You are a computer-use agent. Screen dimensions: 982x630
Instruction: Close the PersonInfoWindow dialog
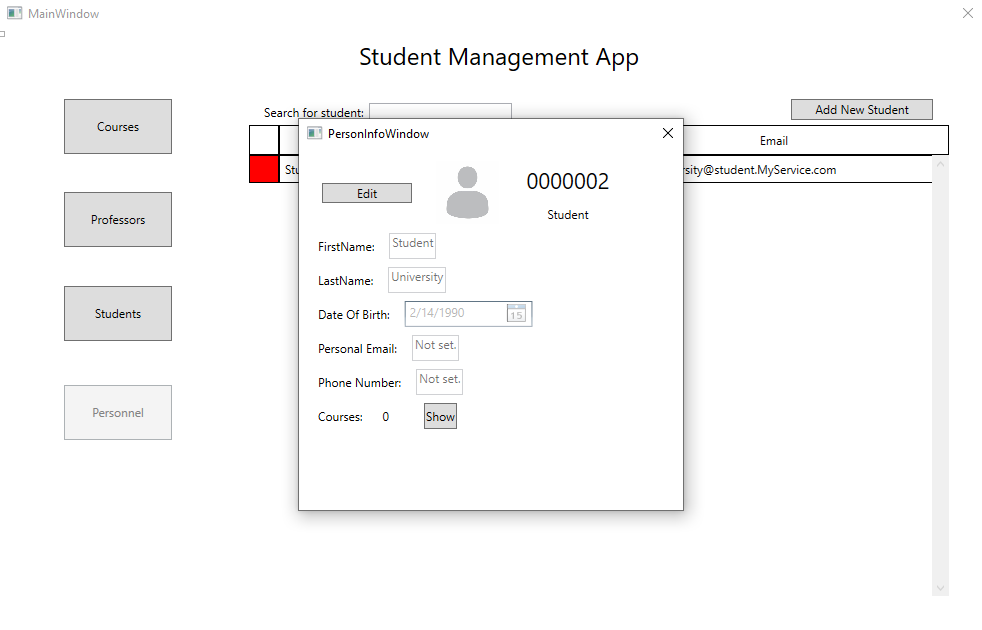pyautogui.click(x=668, y=133)
